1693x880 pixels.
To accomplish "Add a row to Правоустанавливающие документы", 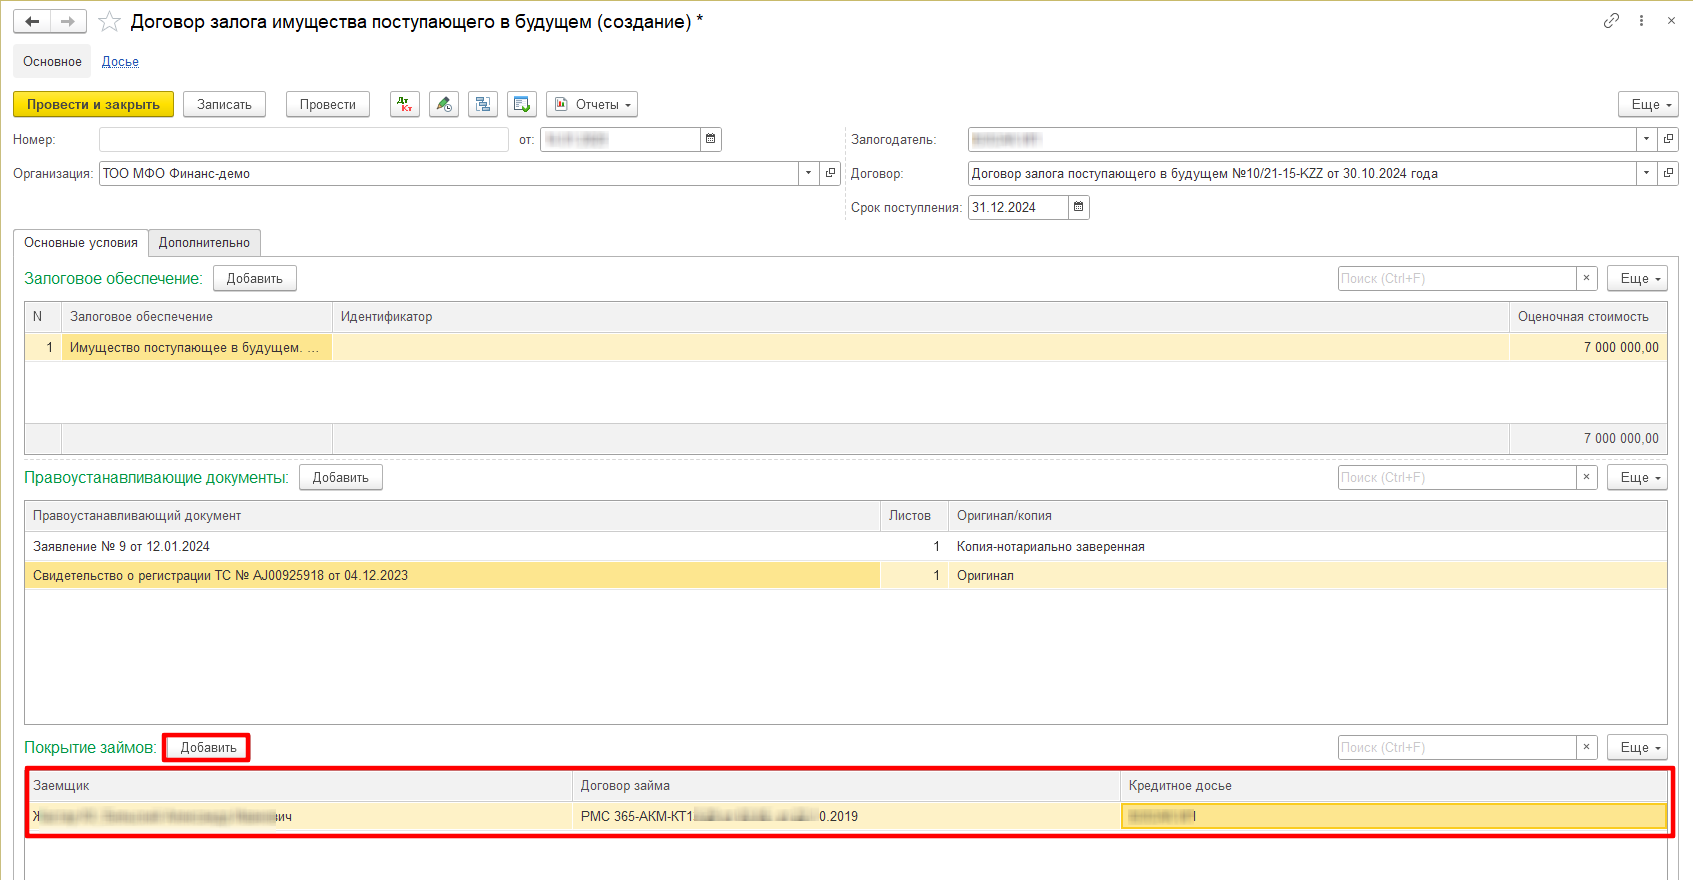I will [x=341, y=477].
